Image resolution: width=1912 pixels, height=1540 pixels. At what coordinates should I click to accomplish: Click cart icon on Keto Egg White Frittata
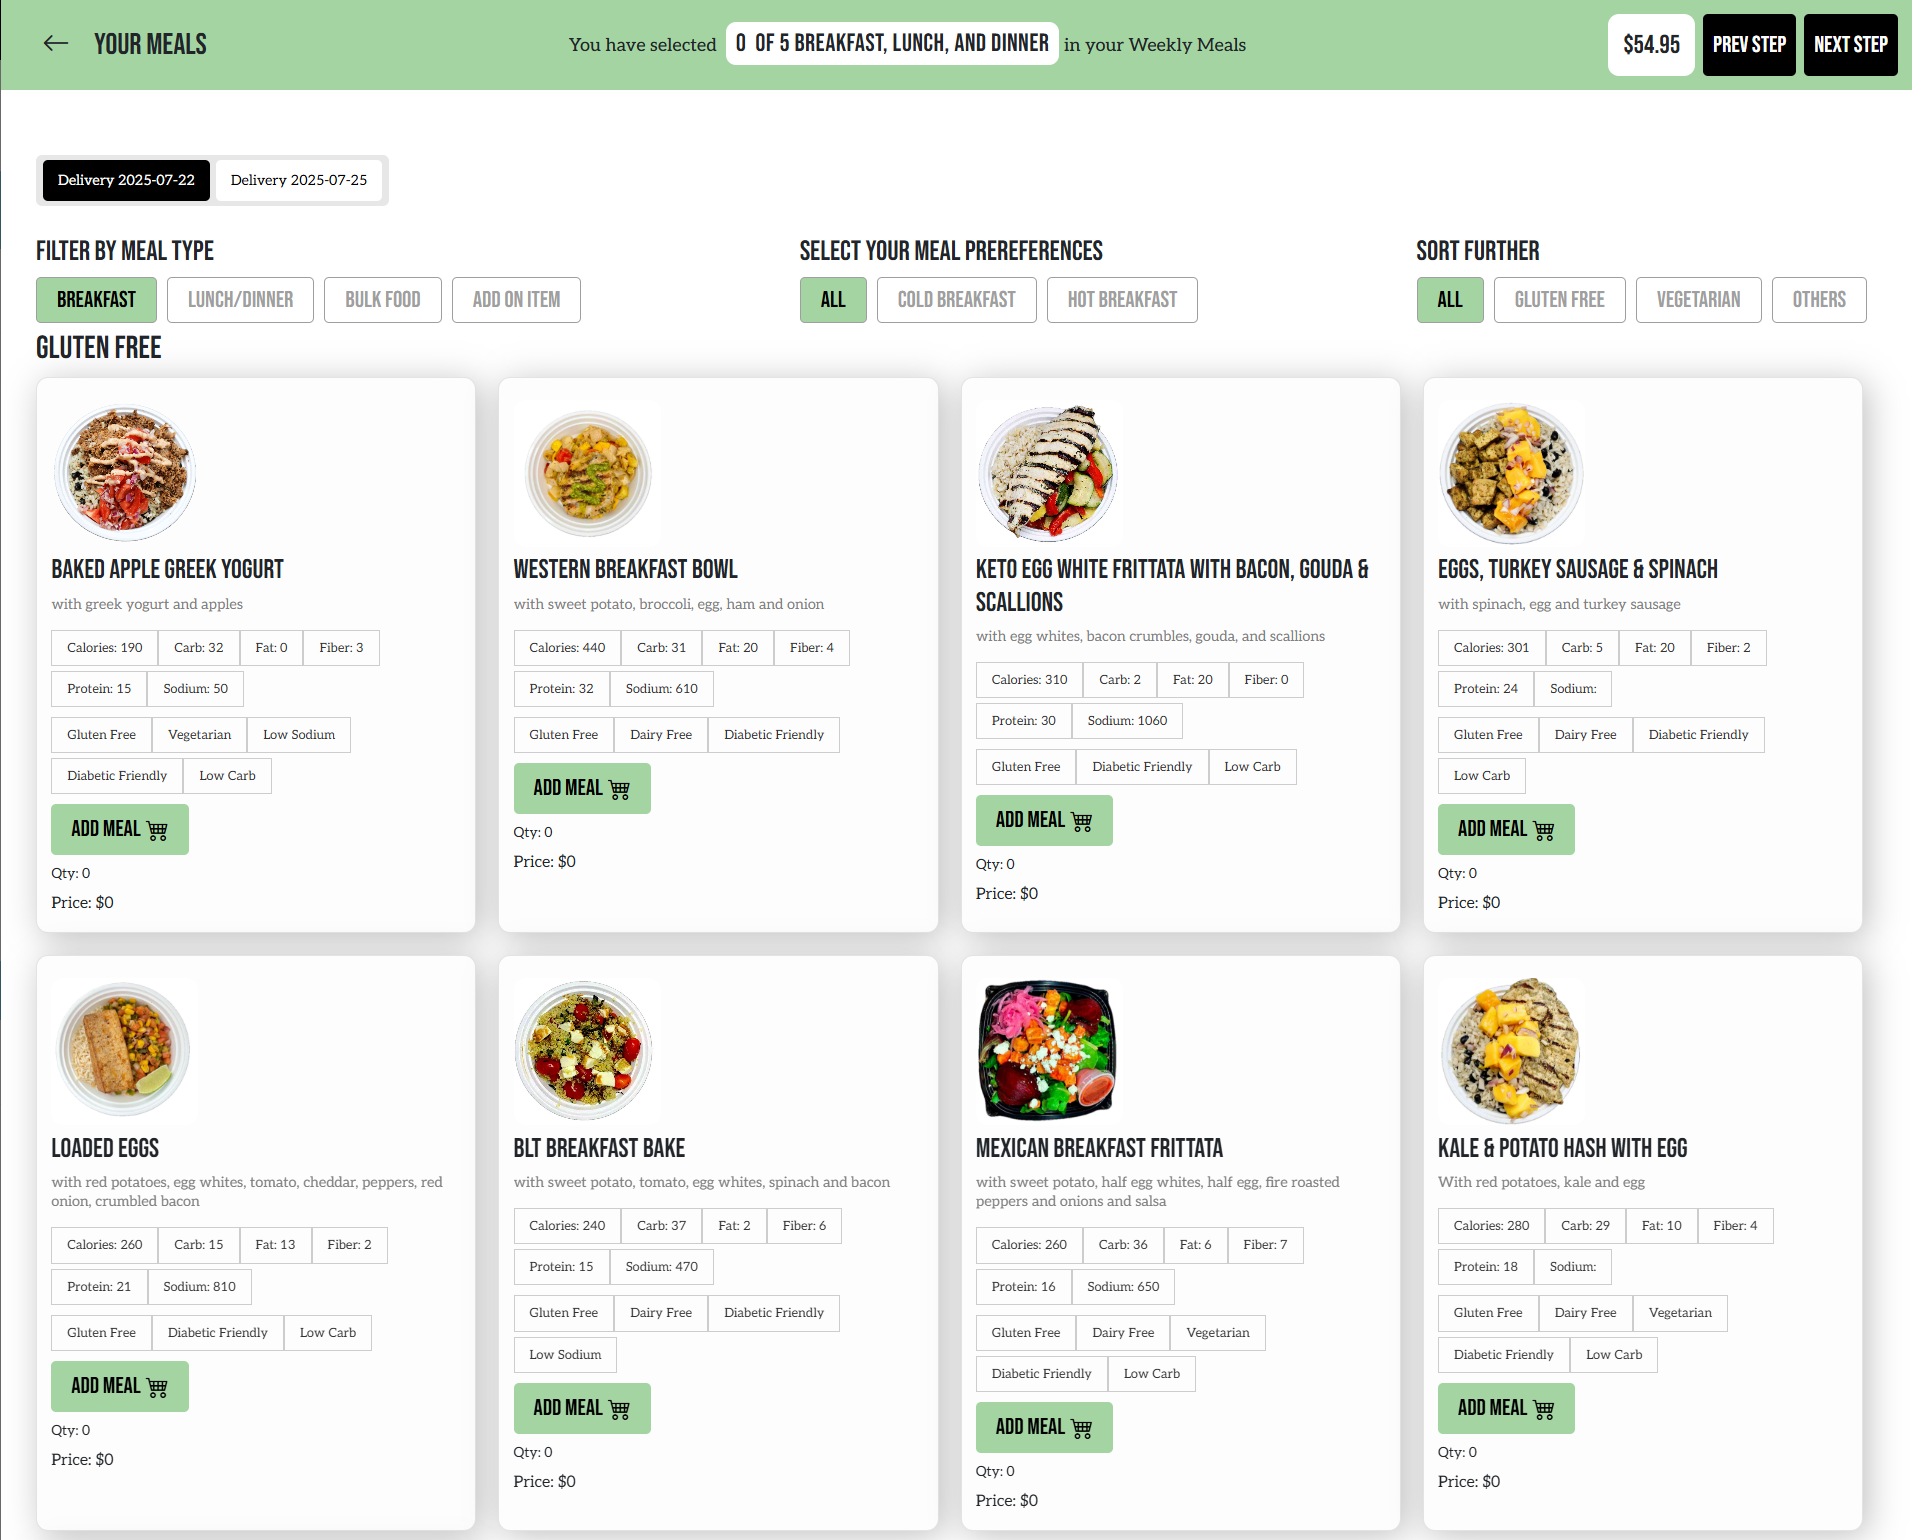click(x=1081, y=821)
